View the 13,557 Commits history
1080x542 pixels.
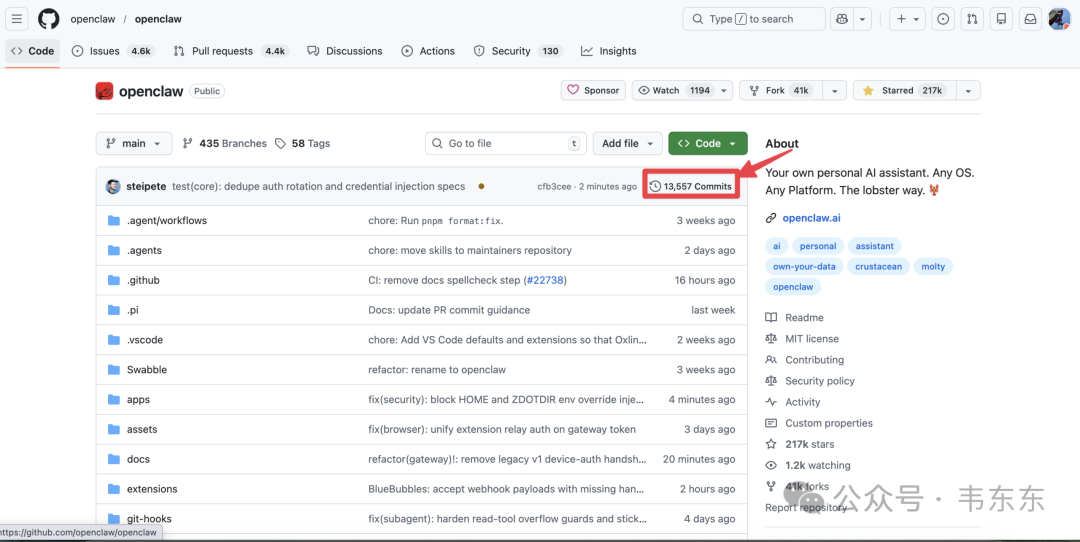click(x=691, y=187)
